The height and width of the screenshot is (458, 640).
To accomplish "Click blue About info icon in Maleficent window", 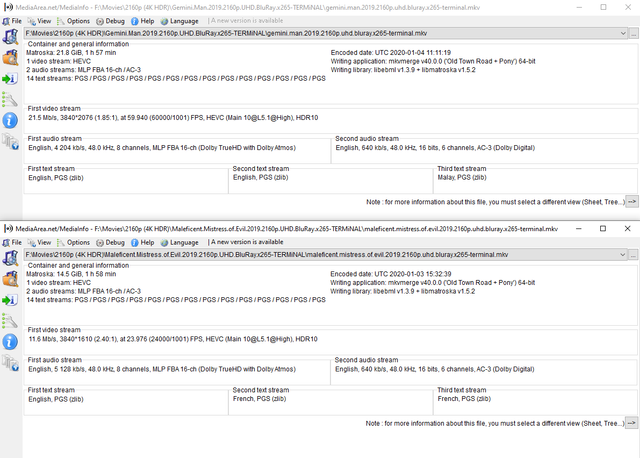I will click(10, 342).
